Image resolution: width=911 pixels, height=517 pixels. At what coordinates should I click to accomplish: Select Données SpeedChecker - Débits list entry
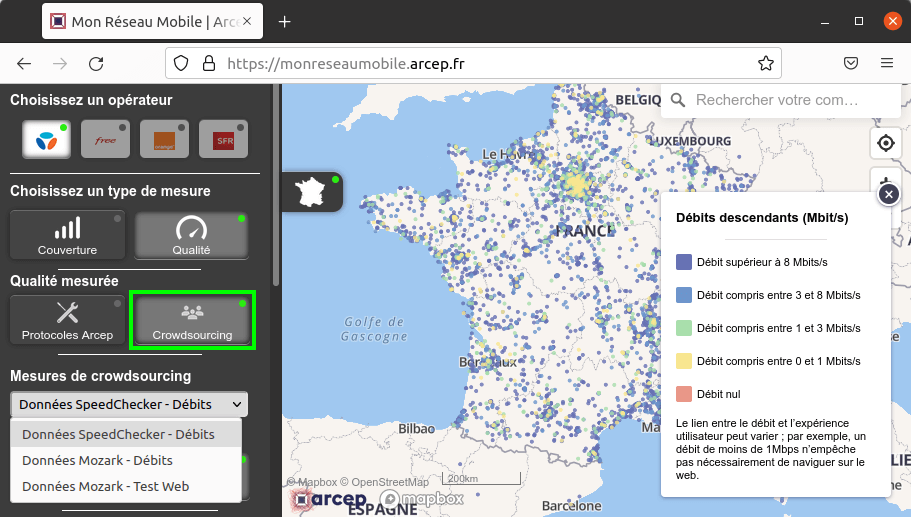118,434
